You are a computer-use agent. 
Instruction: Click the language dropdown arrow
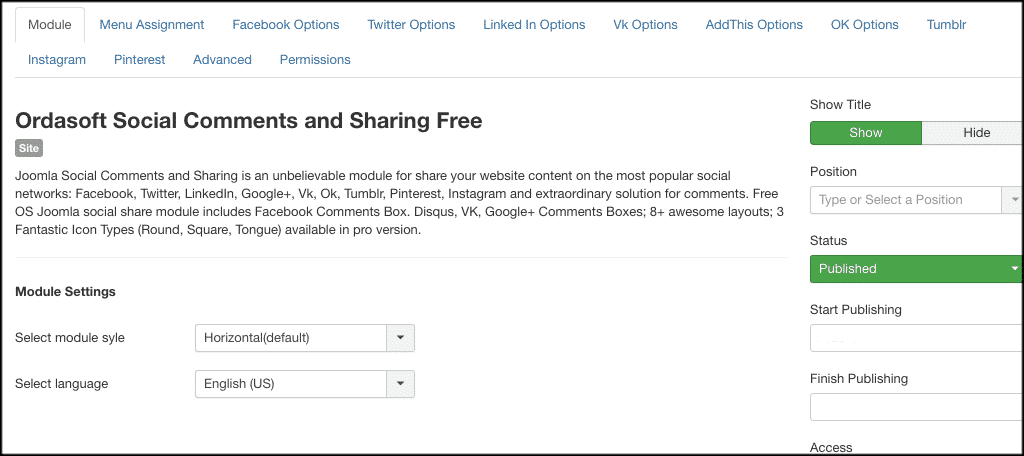coord(401,383)
